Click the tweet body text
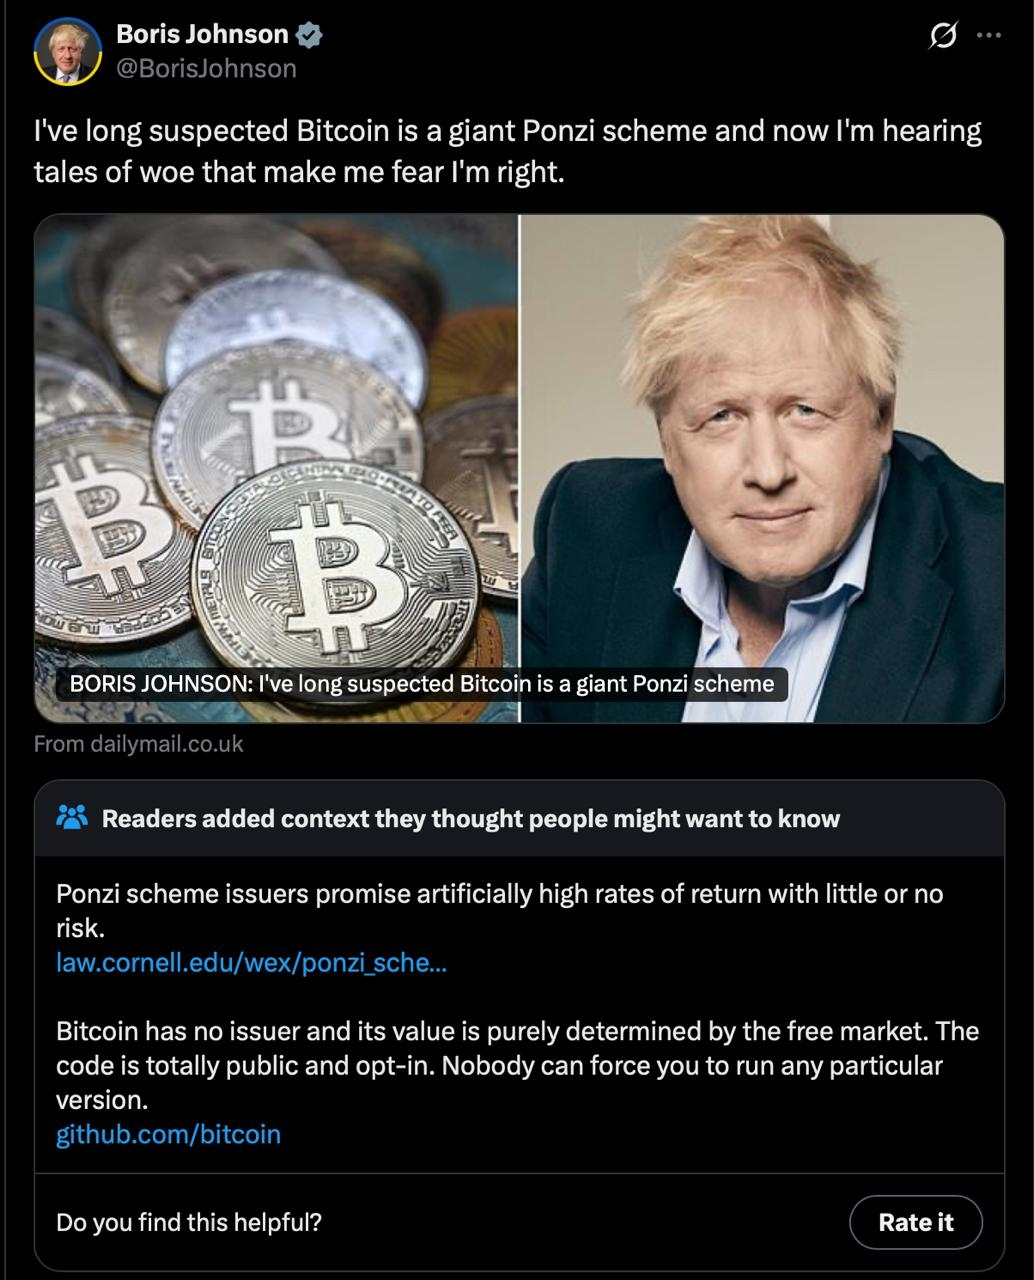Viewport: 1034px width, 1280px height. pos(508,151)
